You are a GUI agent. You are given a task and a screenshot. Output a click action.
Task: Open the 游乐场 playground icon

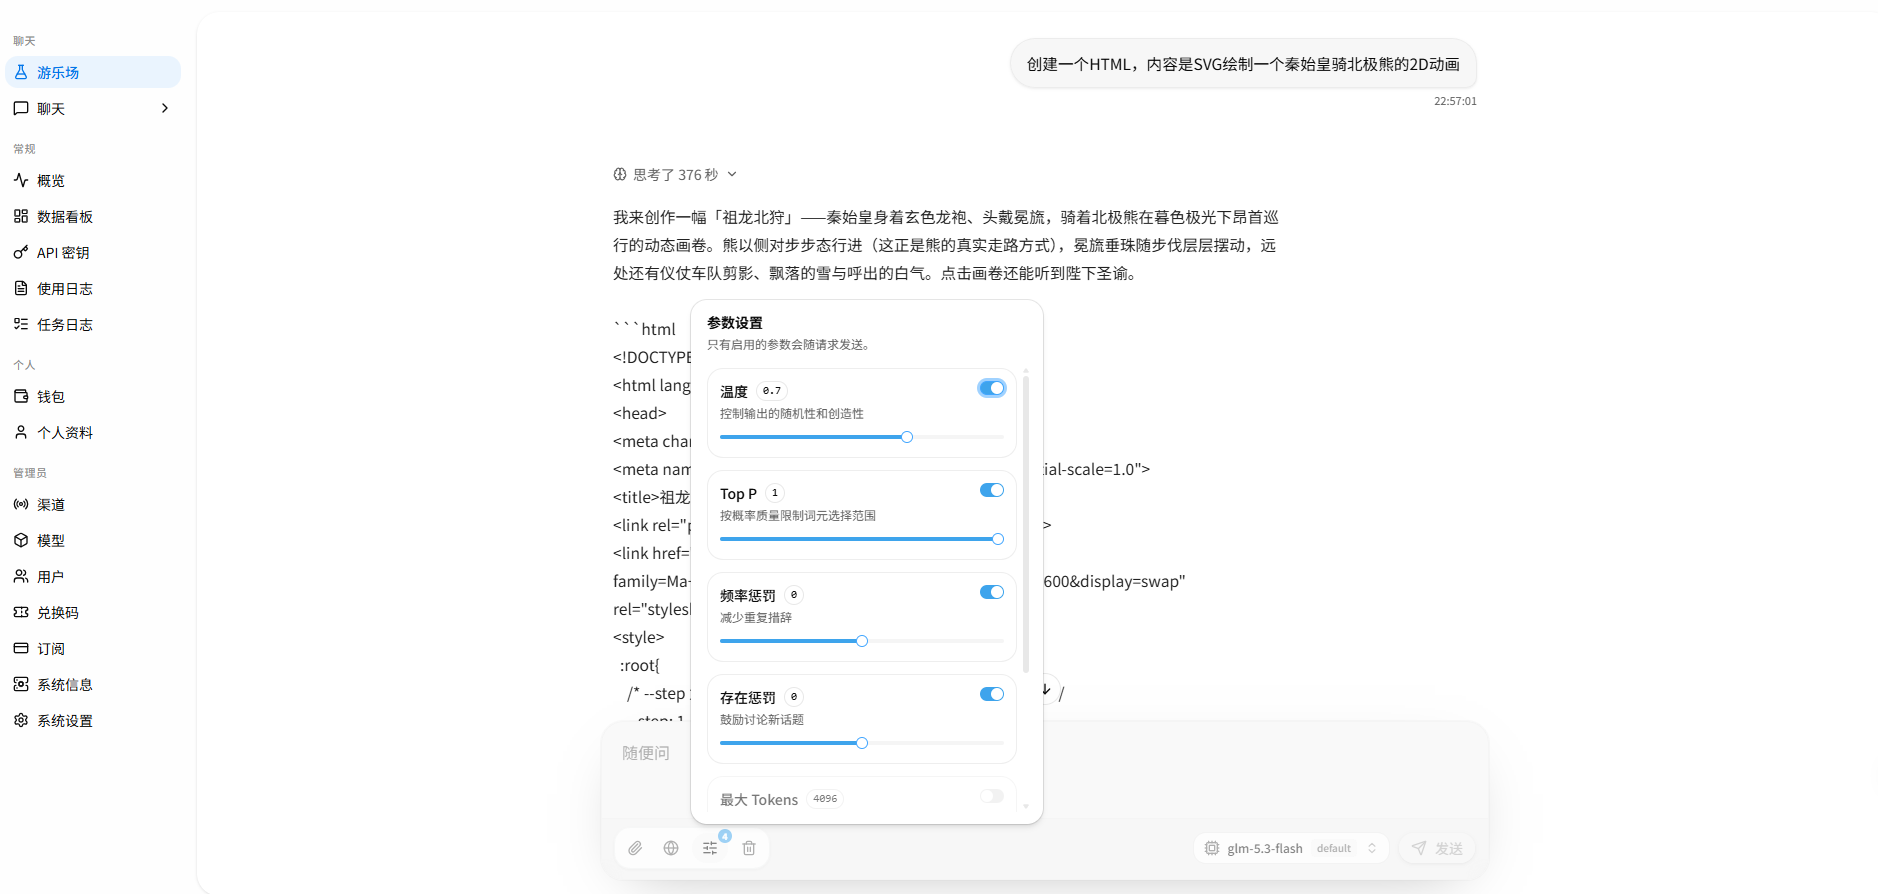(x=21, y=72)
